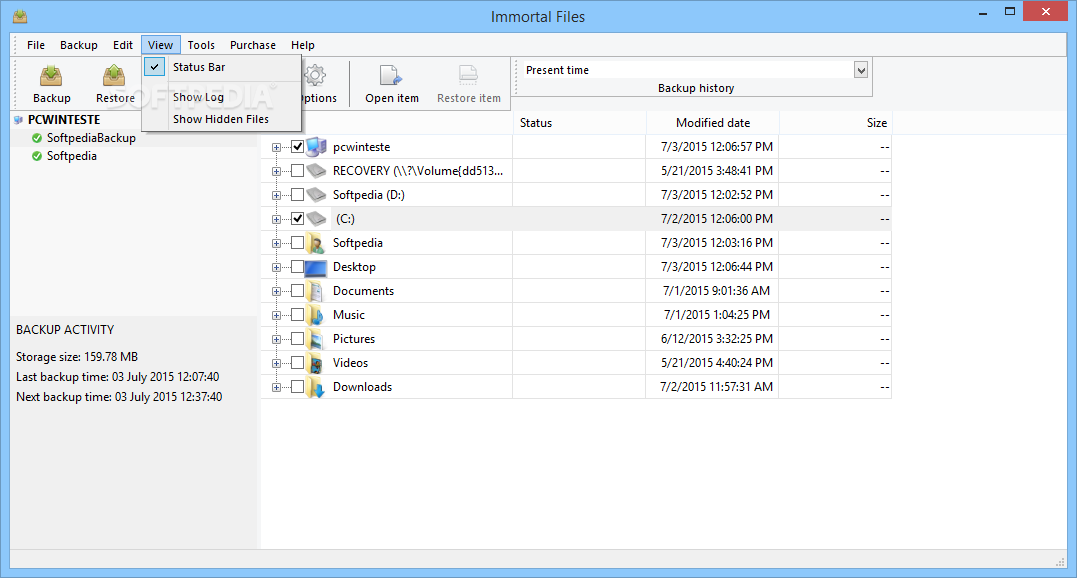Image resolution: width=1077 pixels, height=578 pixels.
Task: Check the Downloads checkbox
Action: [x=297, y=386]
